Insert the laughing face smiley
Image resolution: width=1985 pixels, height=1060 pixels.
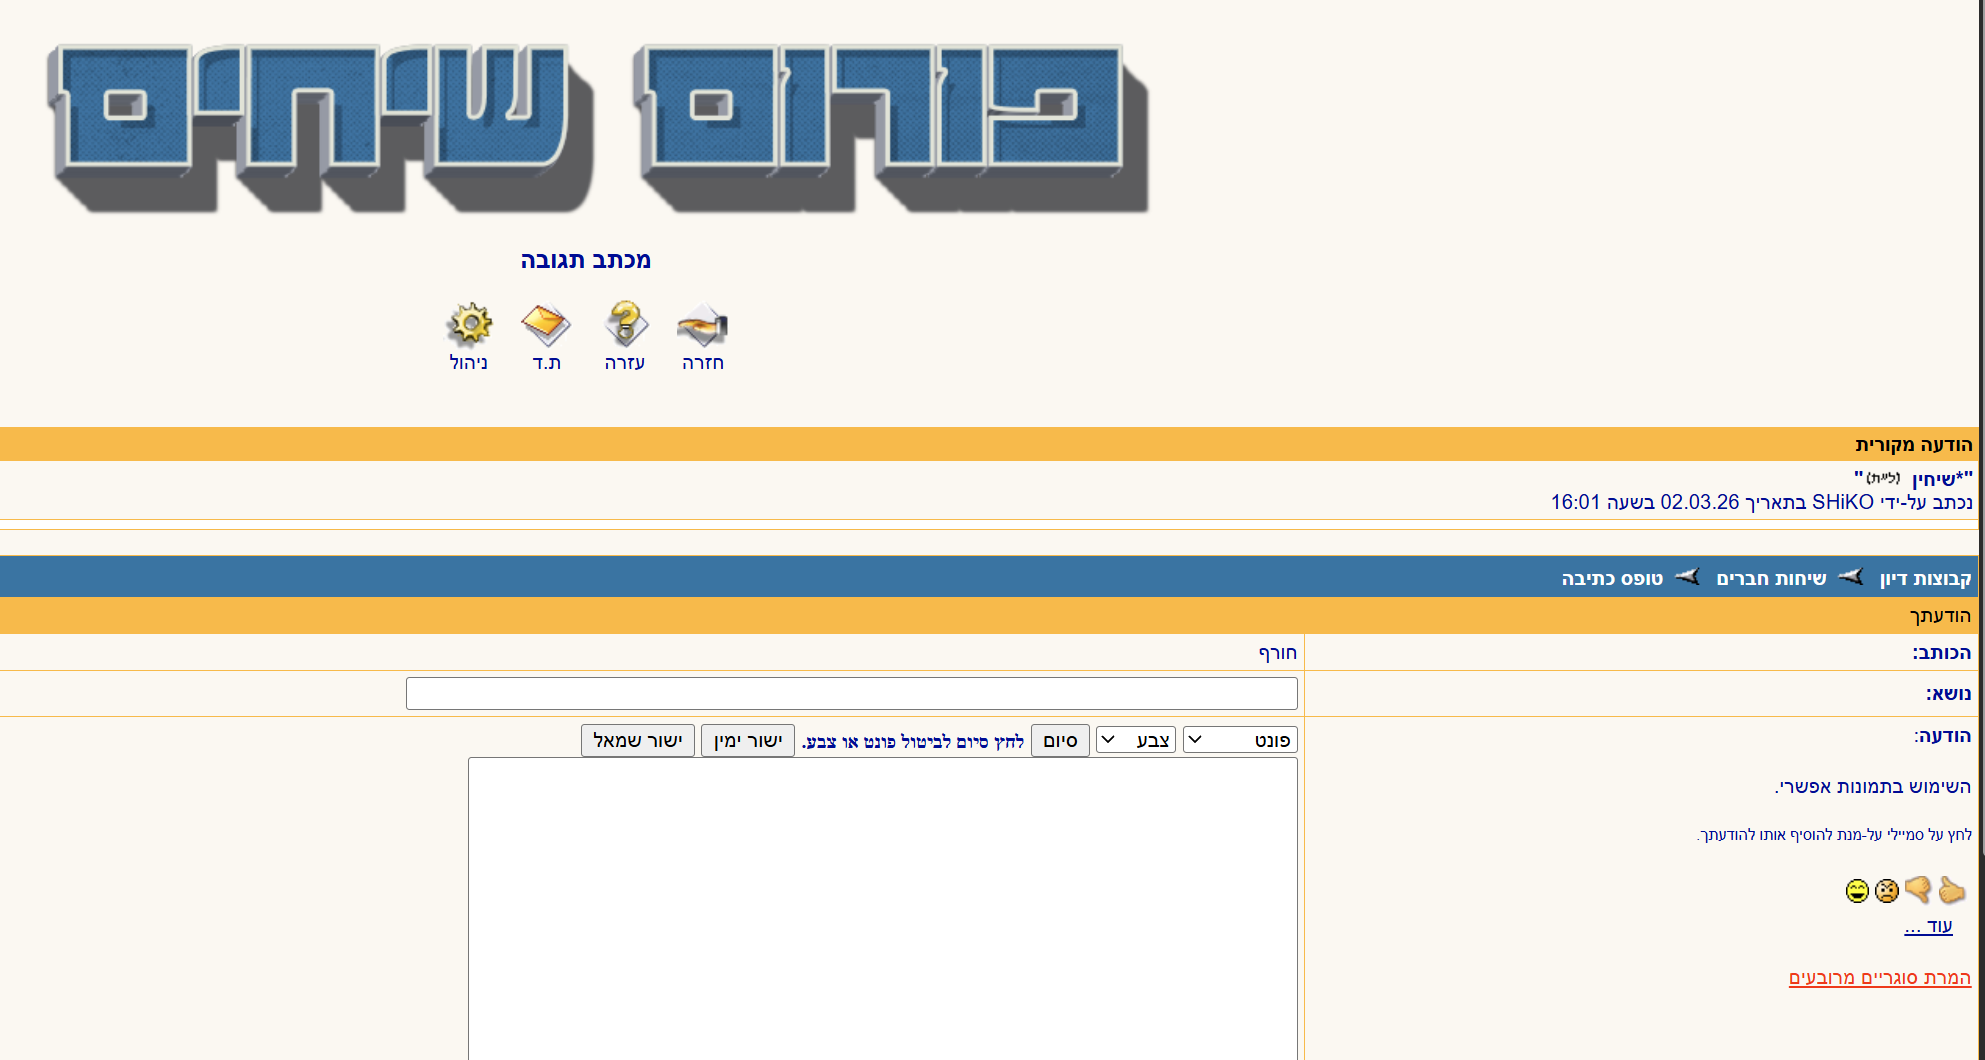[x=1857, y=891]
